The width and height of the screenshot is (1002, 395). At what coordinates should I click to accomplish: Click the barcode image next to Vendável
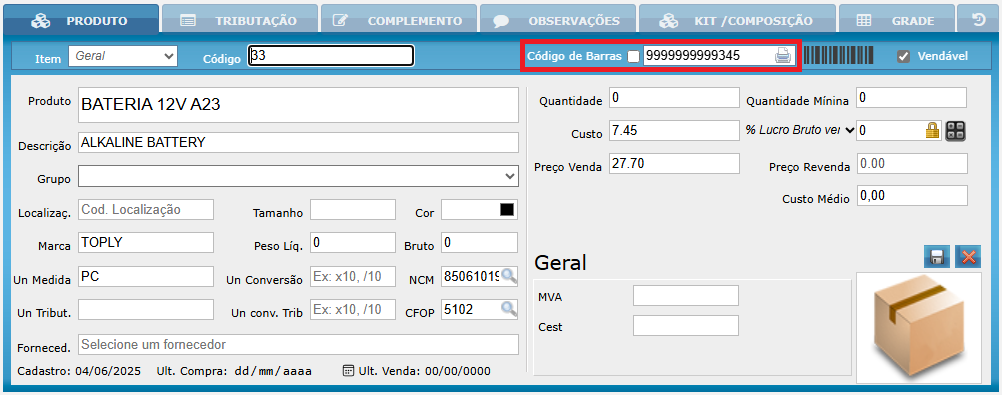pos(838,56)
